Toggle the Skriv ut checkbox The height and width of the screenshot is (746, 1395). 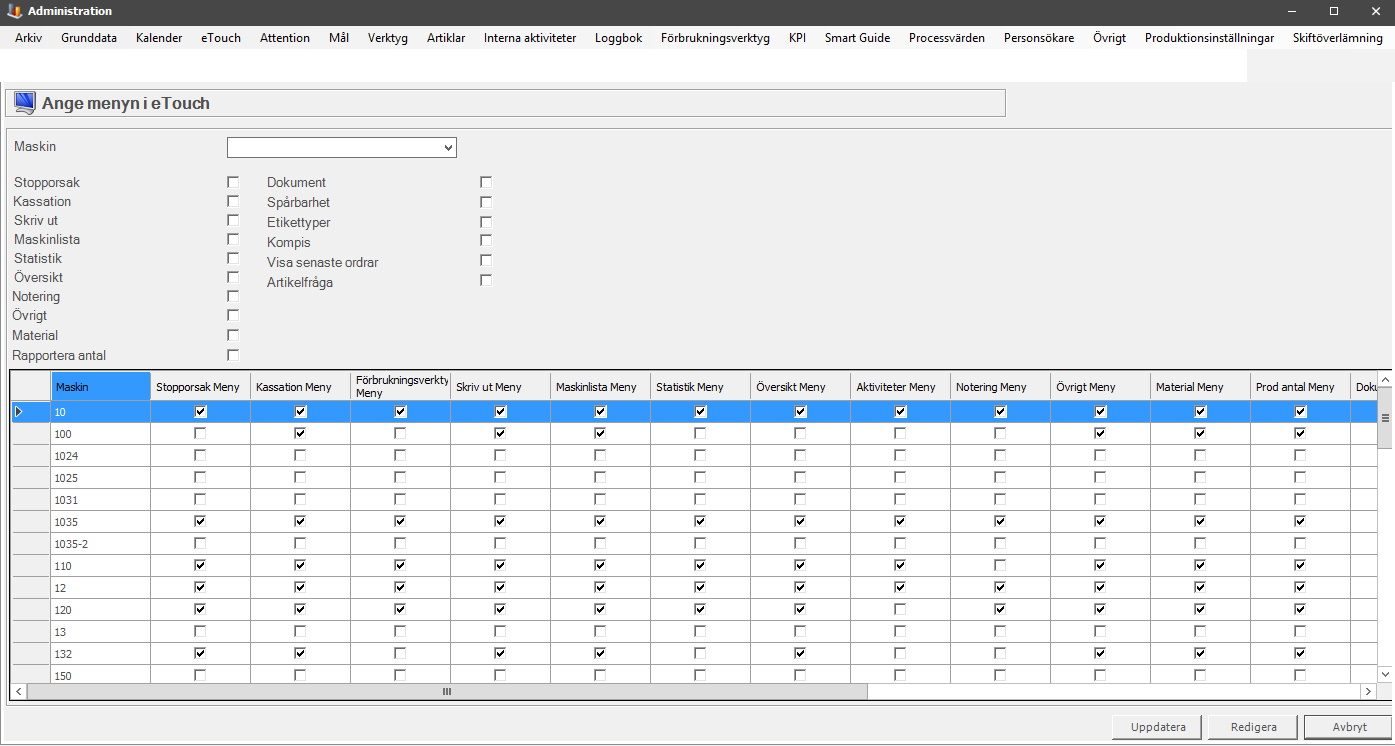click(x=233, y=220)
